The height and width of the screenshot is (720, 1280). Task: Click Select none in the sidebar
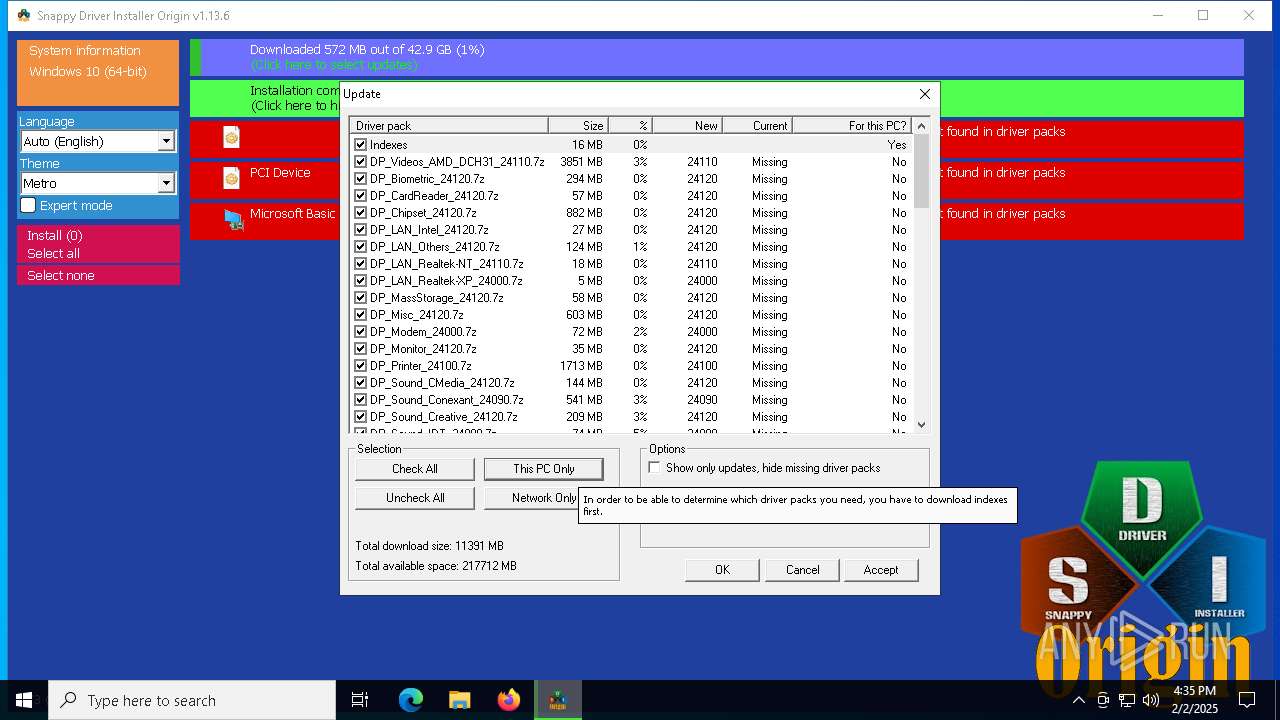click(98, 275)
